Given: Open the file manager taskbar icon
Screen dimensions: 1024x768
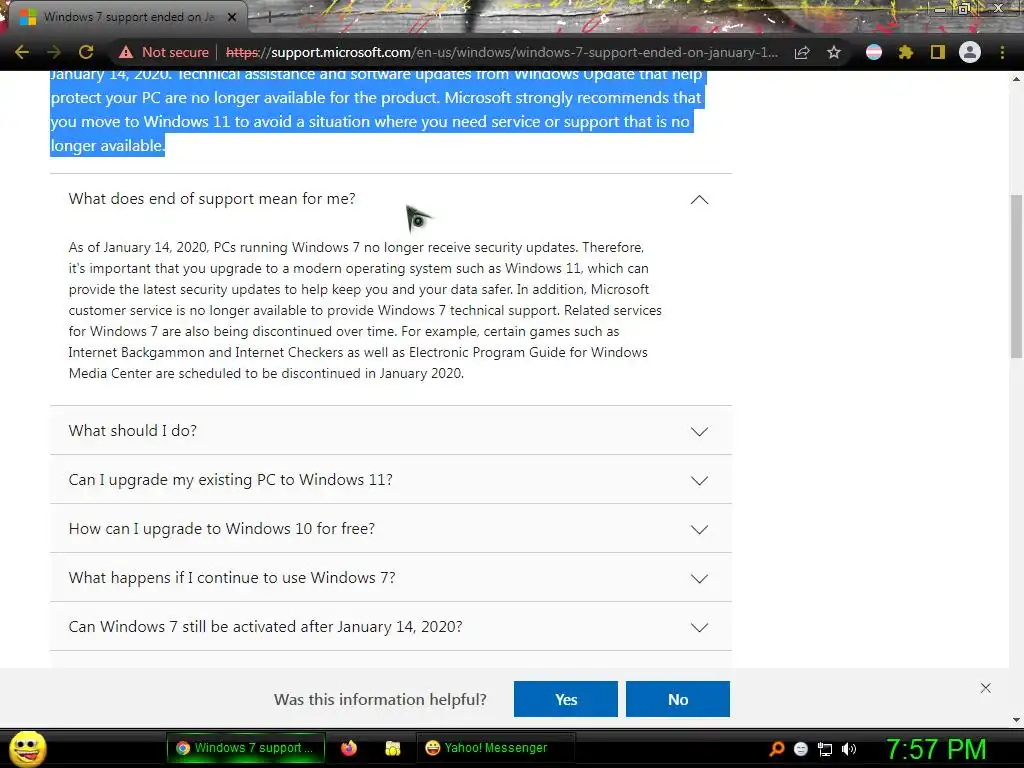Looking at the screenshot, I should tap(392, 748).
